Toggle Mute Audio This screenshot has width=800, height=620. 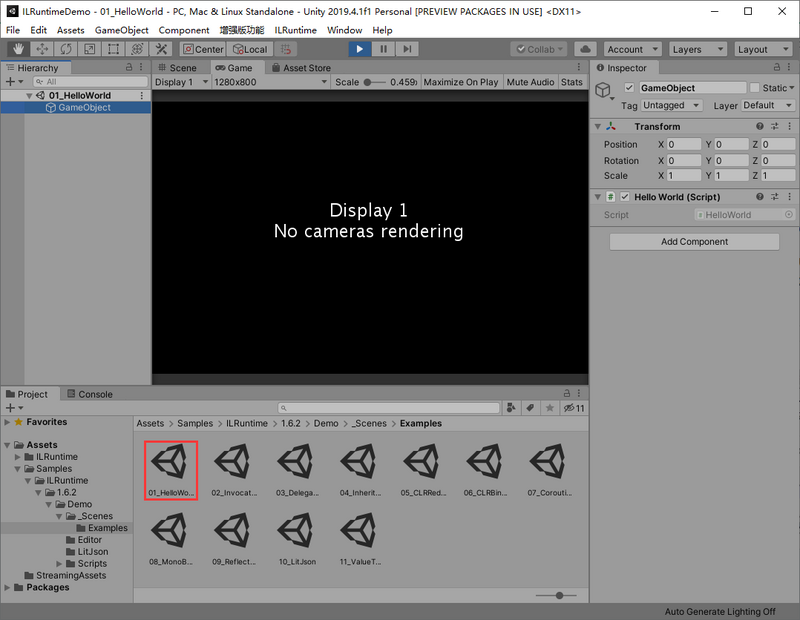click(x=530, y=82)
